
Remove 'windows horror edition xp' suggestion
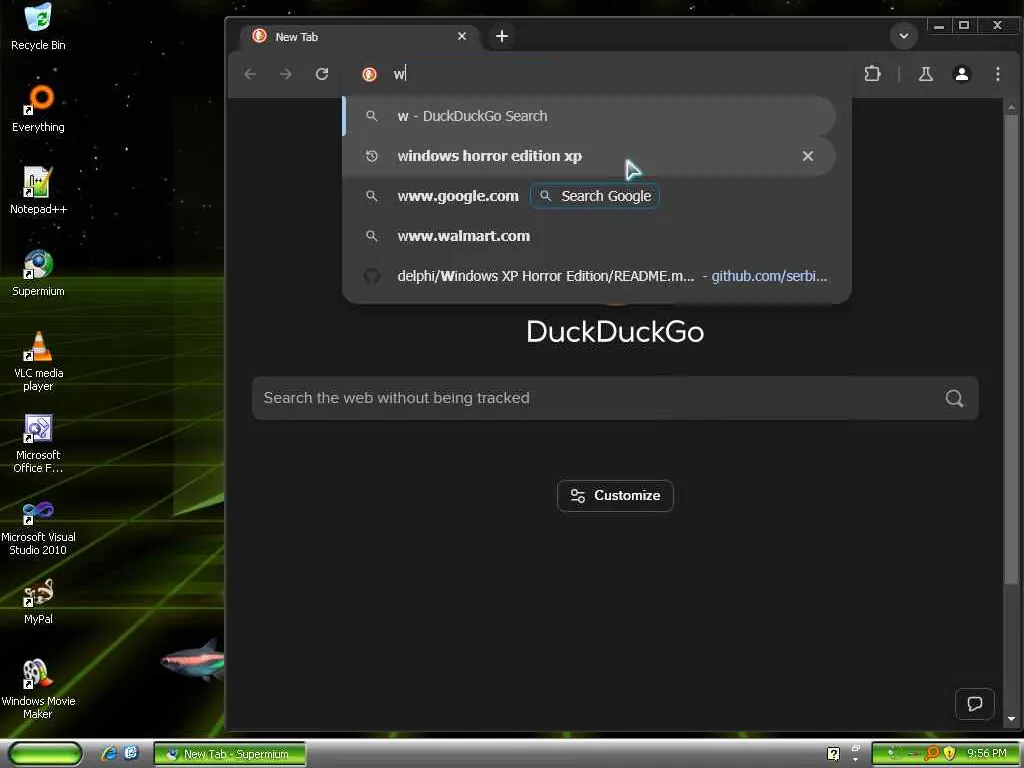808,156
